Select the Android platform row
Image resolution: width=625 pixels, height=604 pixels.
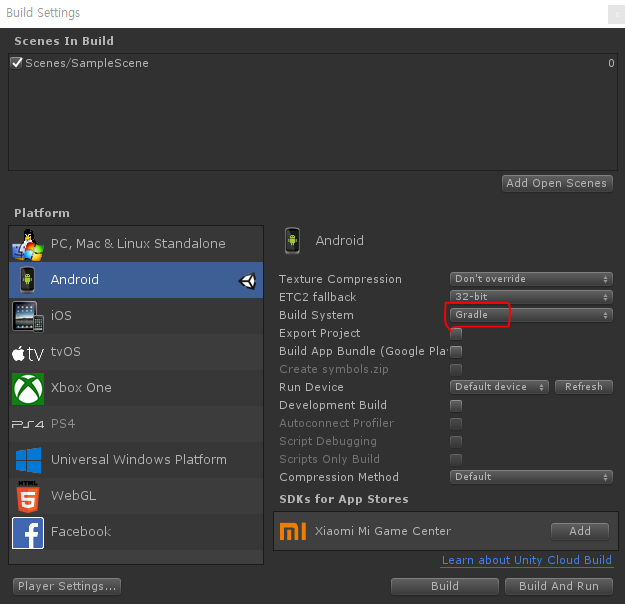click(136, 280)
